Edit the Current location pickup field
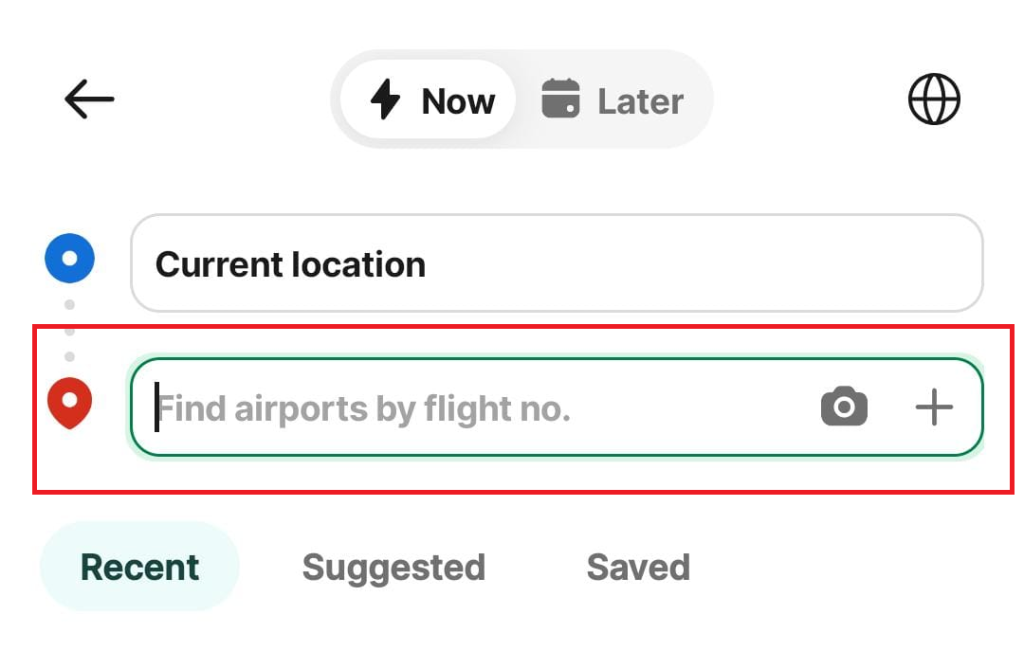 click(557, 263)
